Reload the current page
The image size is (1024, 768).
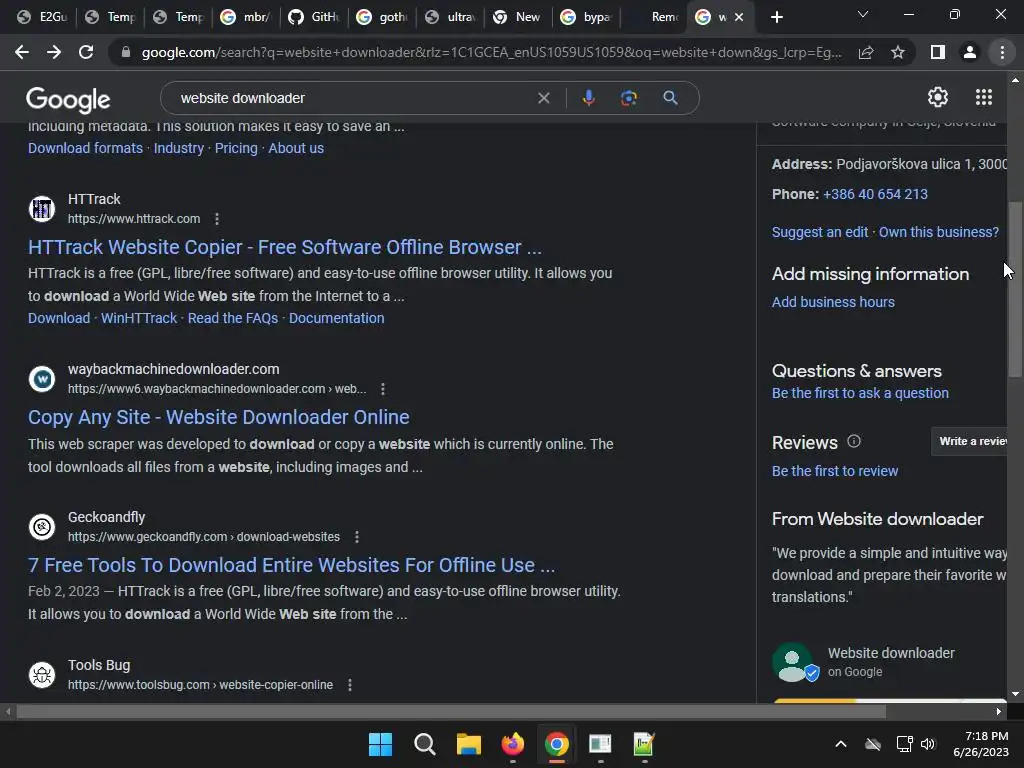[86, 52]
